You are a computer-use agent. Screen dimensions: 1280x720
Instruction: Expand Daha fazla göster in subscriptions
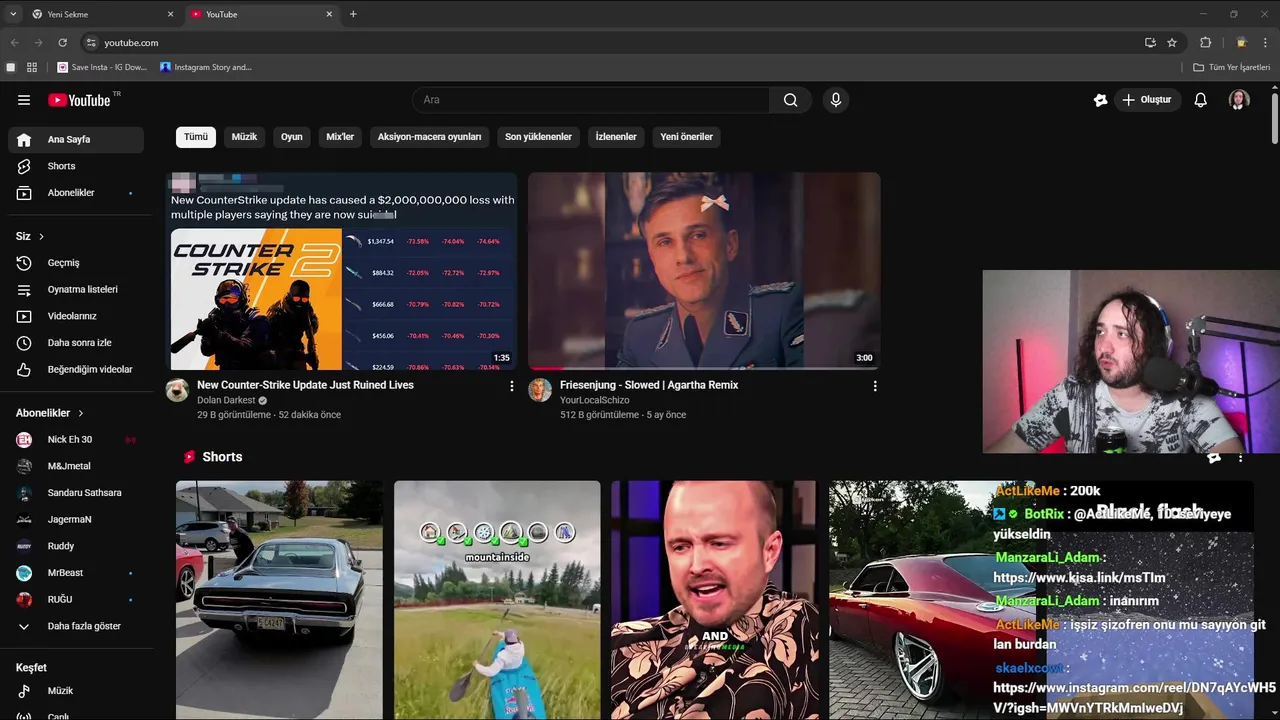pos(76,626)
